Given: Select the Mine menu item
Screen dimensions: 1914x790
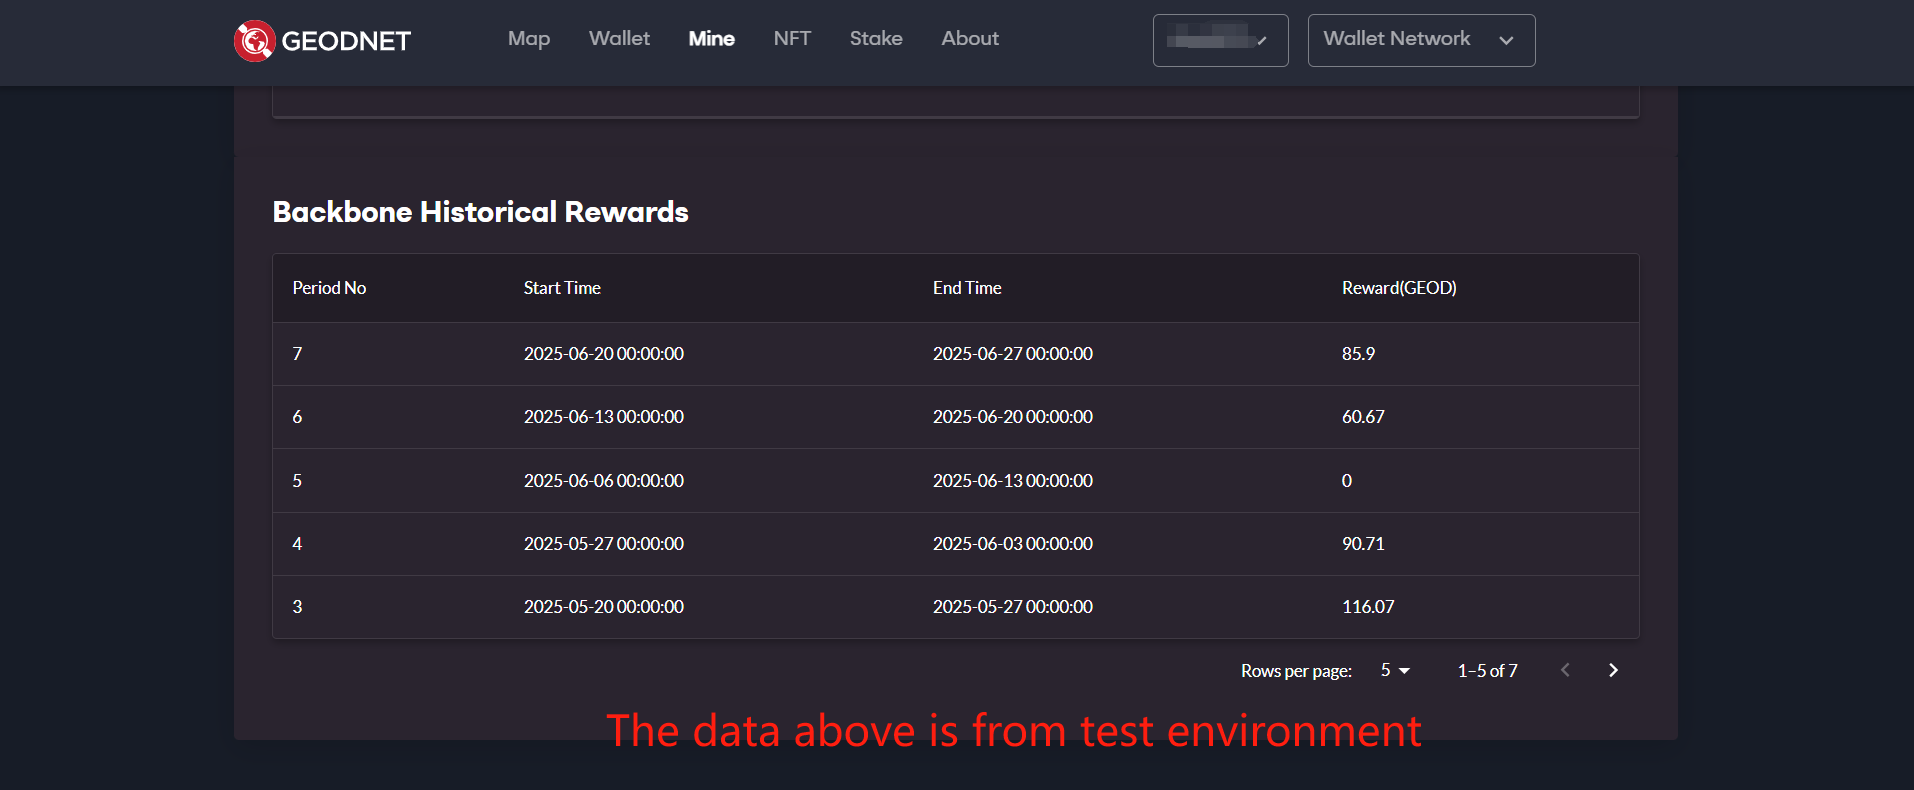Looking at the screenshot, I should click(x=712, y=39).
